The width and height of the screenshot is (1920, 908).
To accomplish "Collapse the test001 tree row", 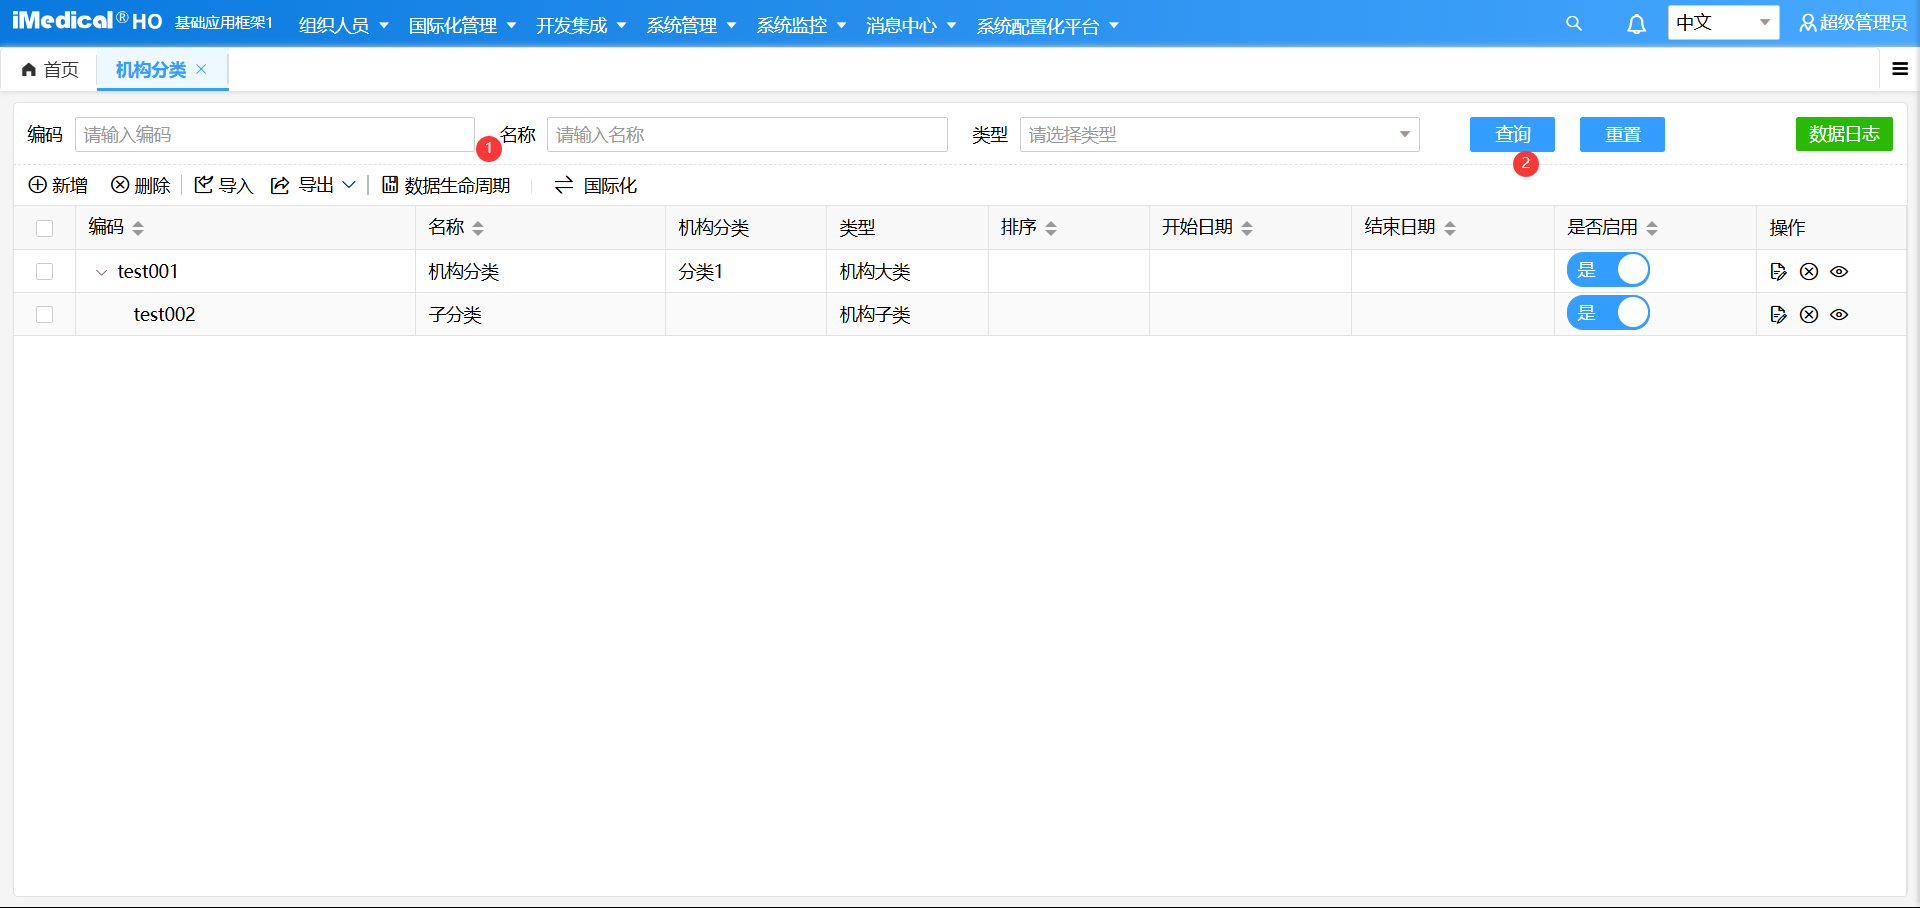I will [101, 272].
